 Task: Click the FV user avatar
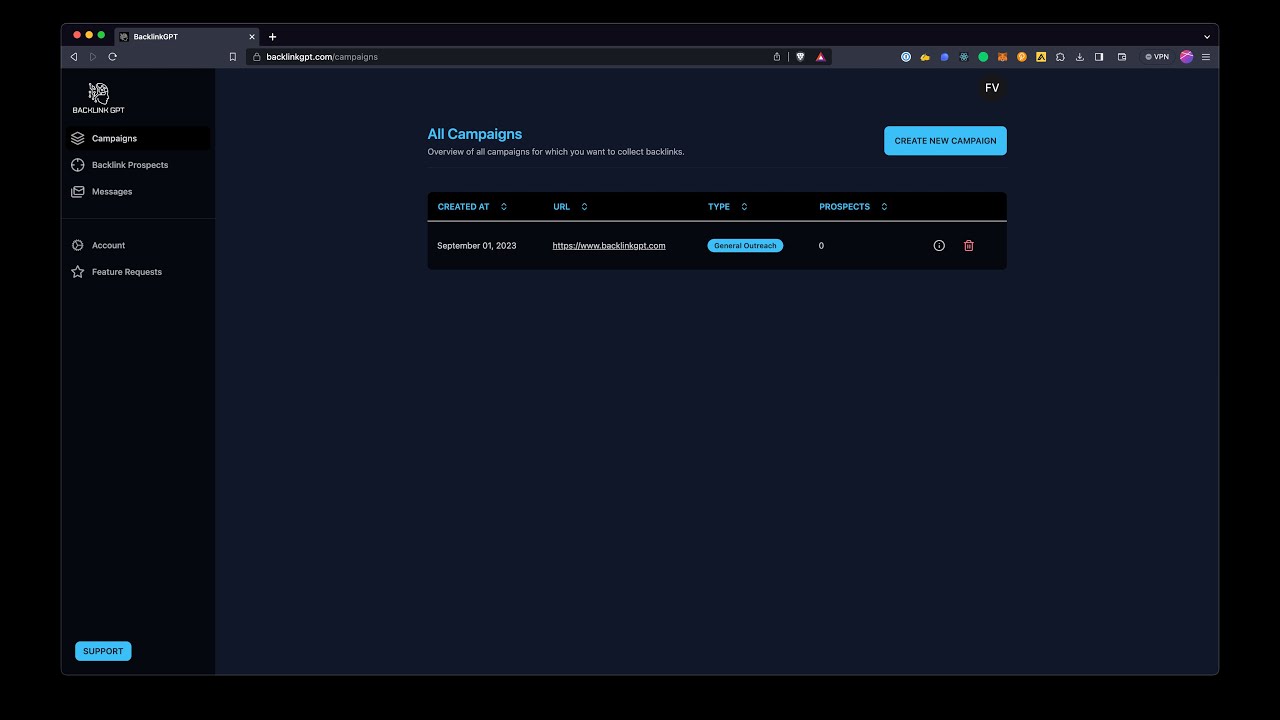(x=991, y=88)
